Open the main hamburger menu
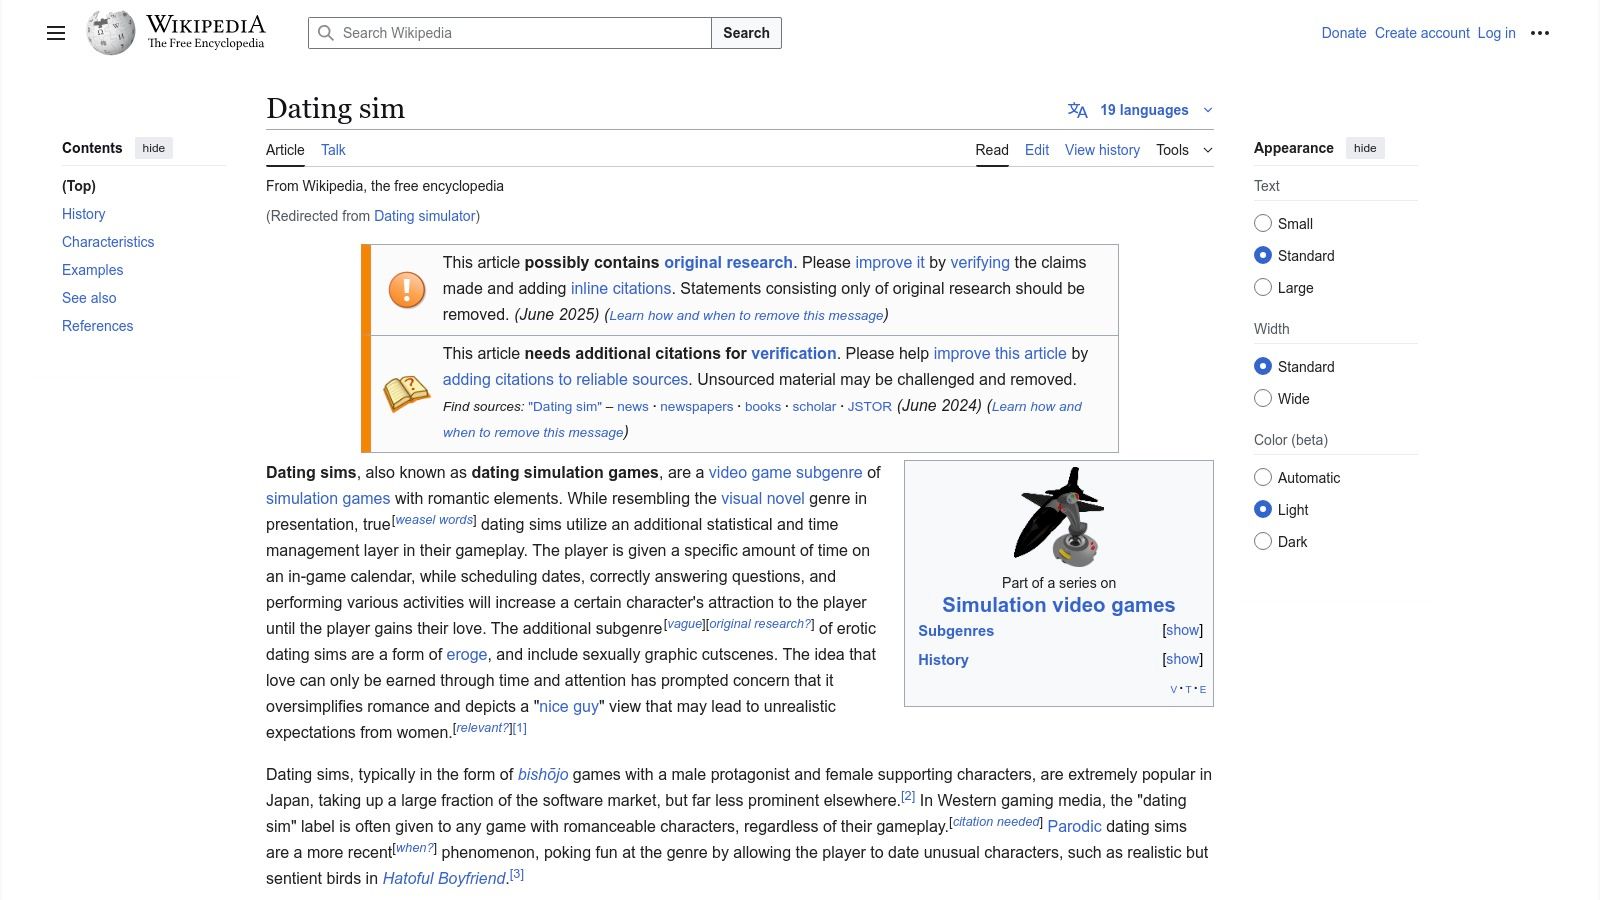 [56, 33]
